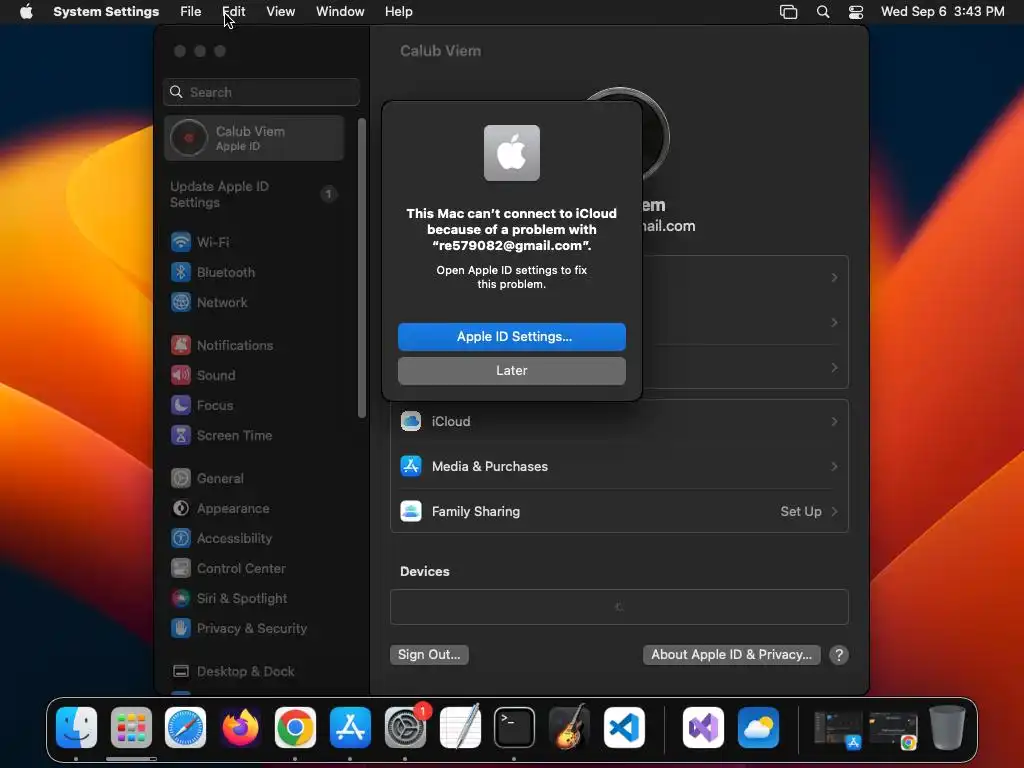Open Spotlight search in menu bar
The height and width of the screenshot is (768, 1024).
[x=823, y=12]
